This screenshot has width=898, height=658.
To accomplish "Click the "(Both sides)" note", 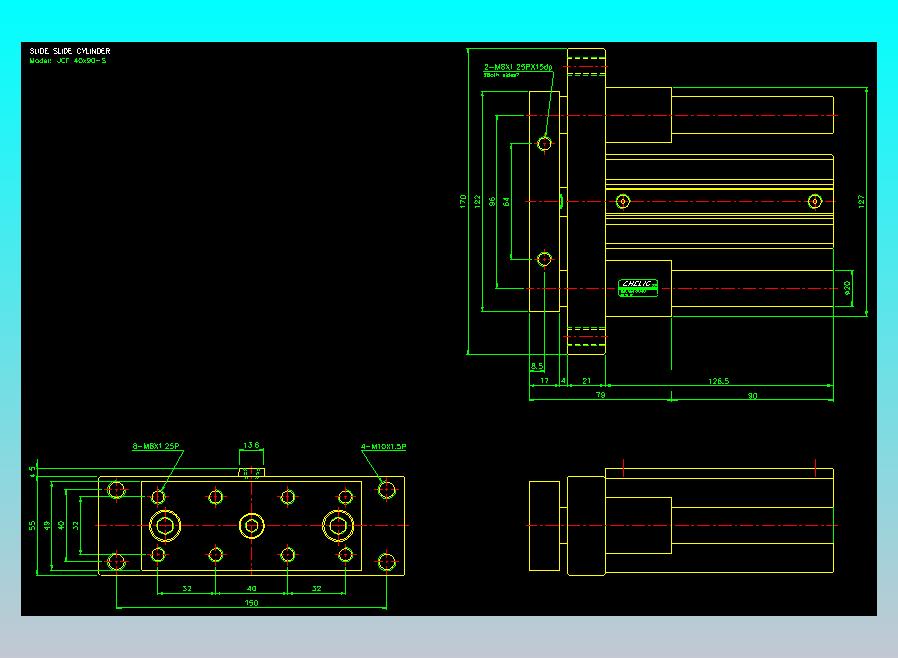I will (x=501, y=75).
